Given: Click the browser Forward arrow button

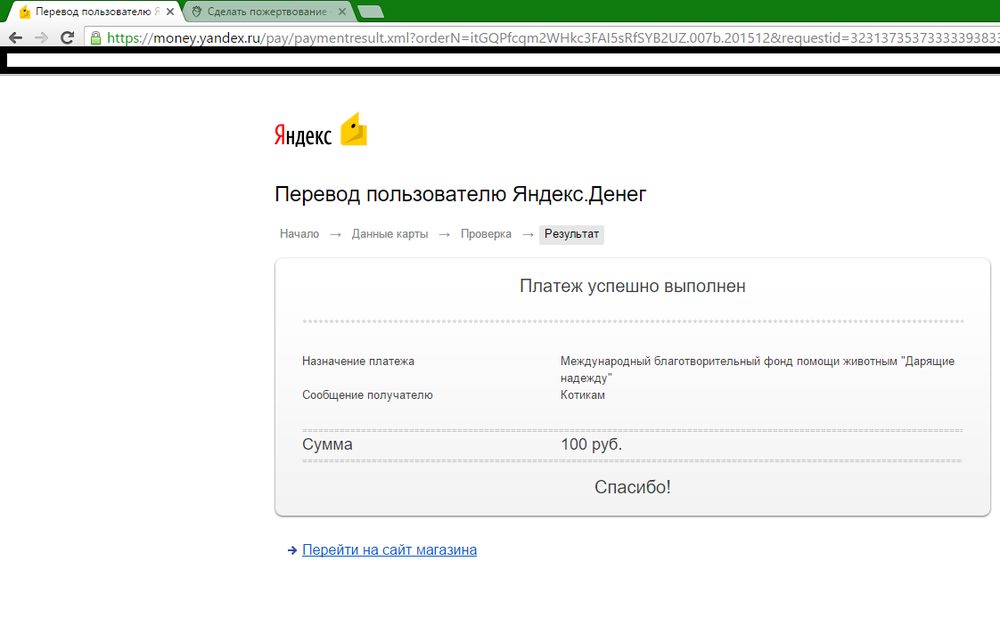Looking at the screenshot, I should pos(42,38).
